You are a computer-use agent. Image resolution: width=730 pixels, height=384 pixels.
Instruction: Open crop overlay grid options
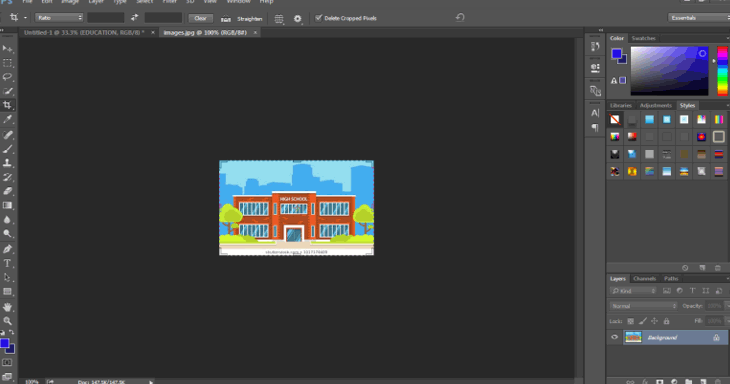coord(279,19)
